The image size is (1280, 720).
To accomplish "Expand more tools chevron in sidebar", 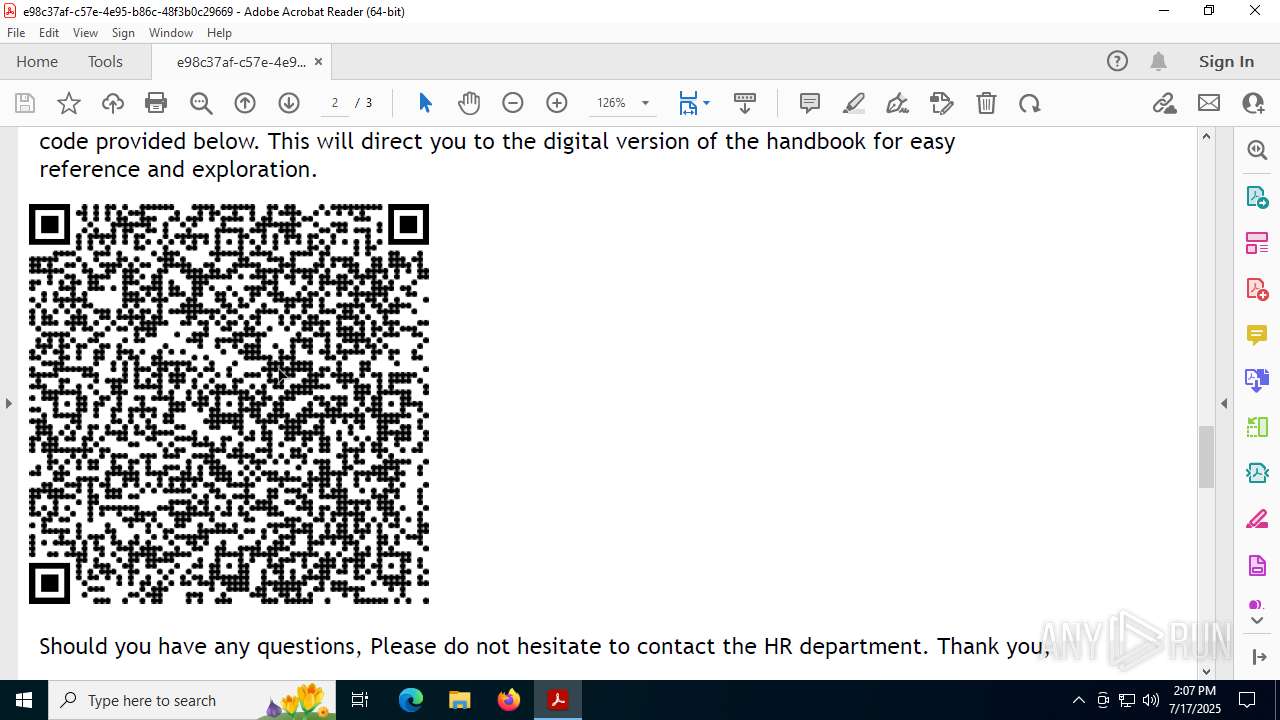I will [x=1257, y=621].
